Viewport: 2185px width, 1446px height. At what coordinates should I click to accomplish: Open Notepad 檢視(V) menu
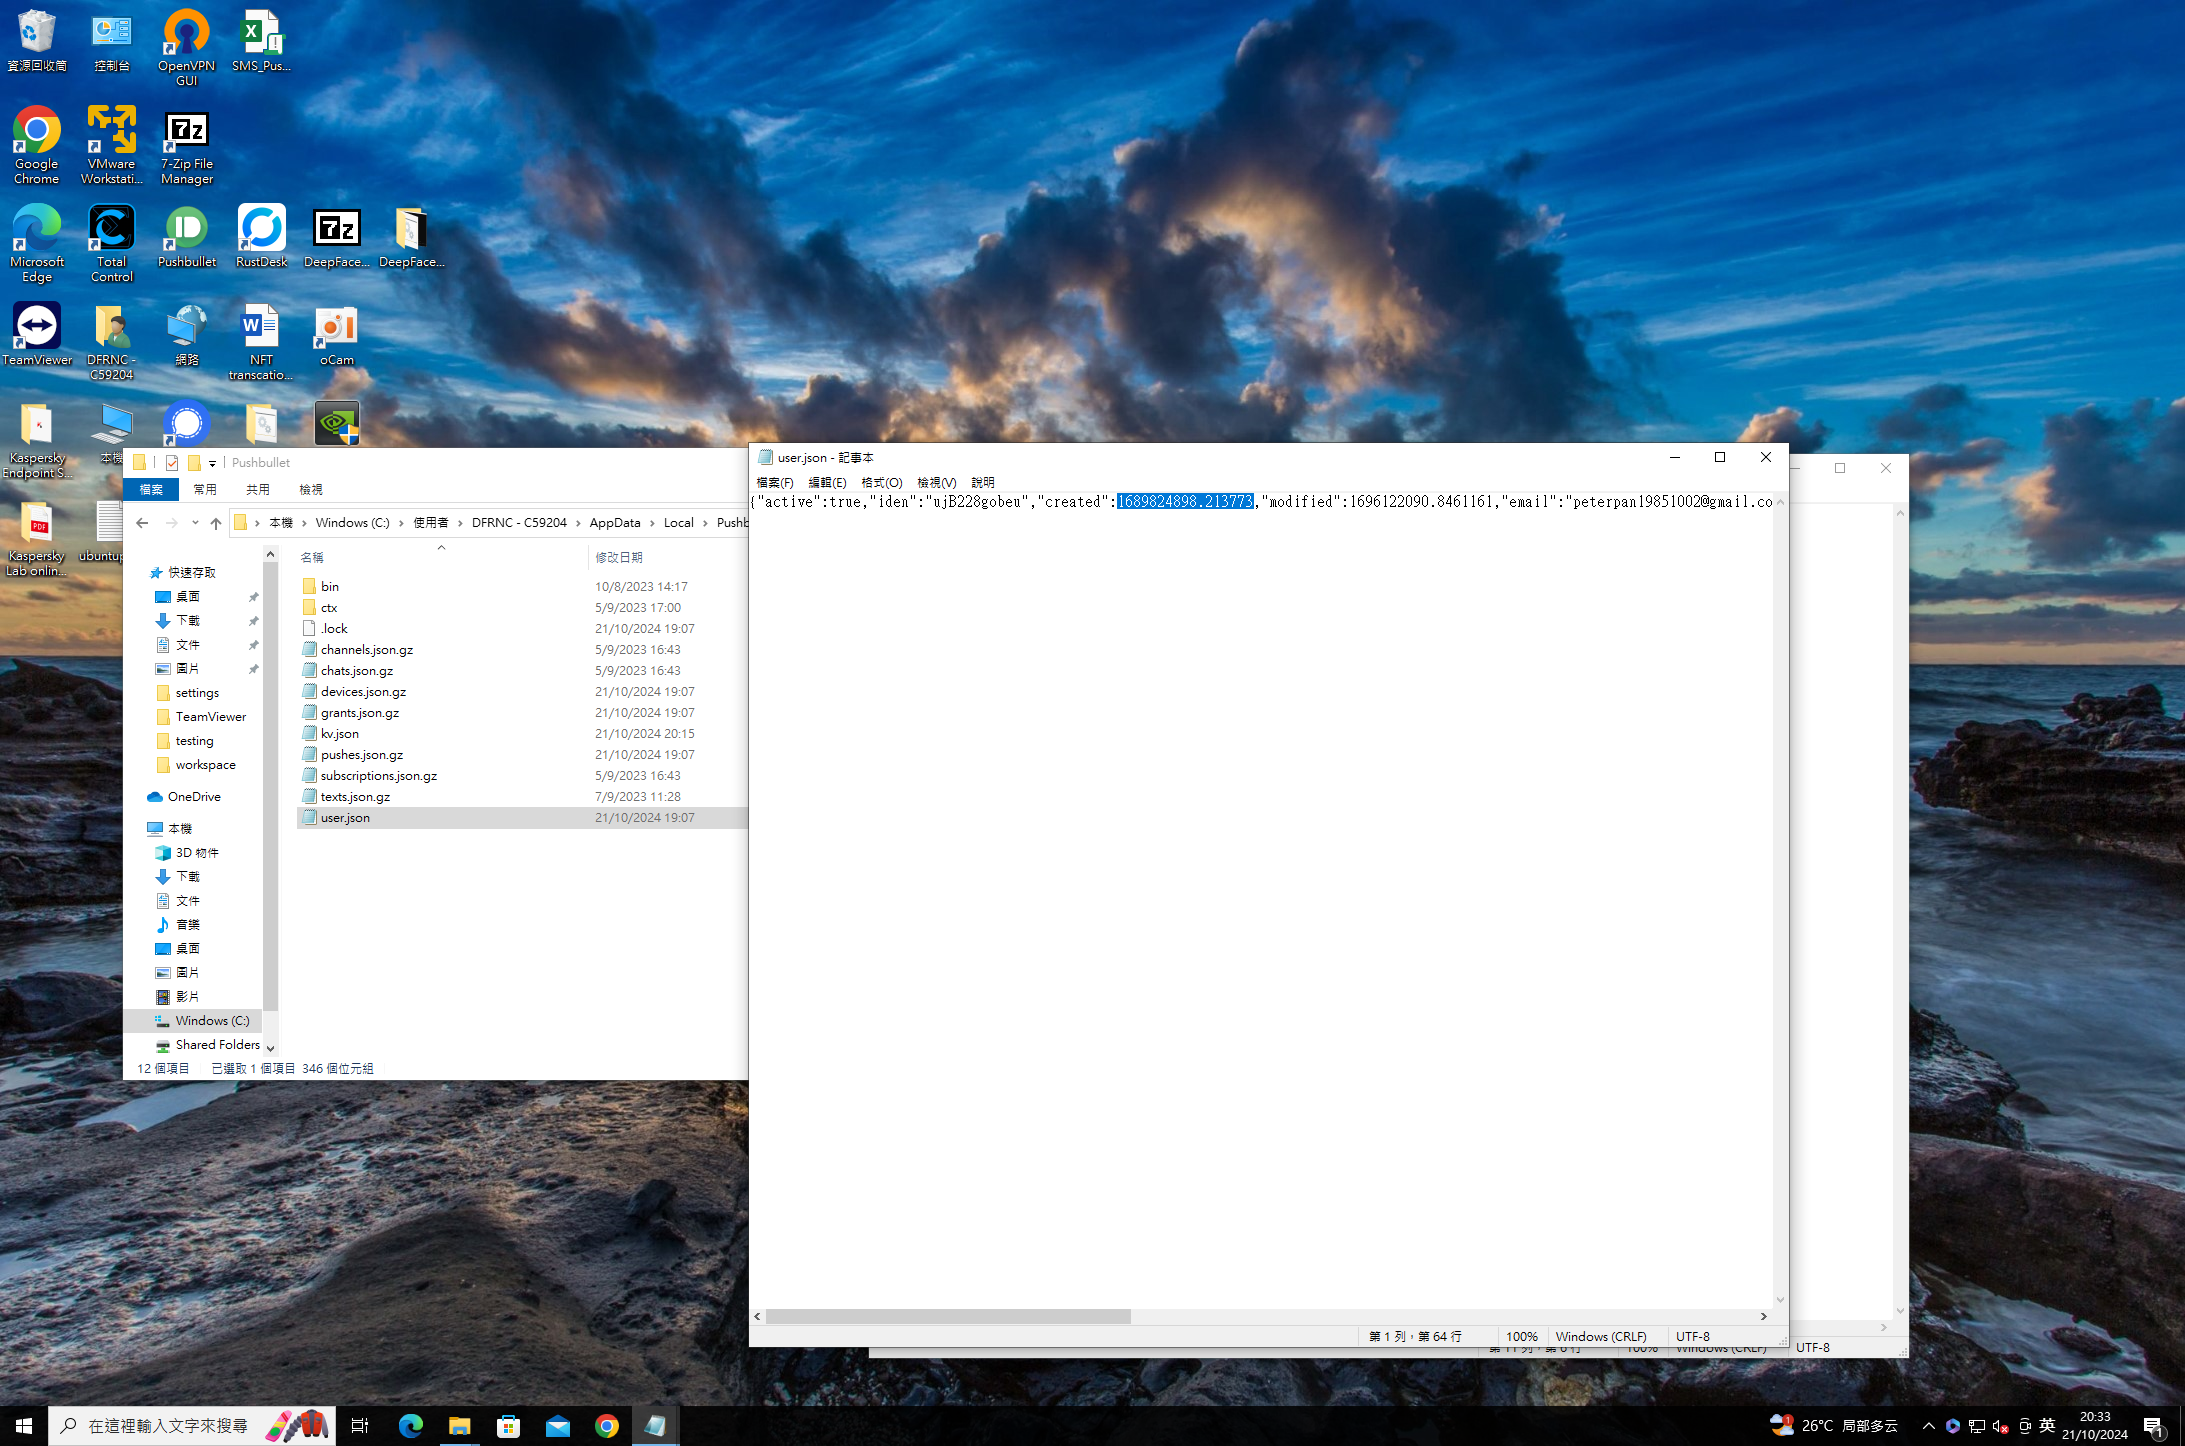tap(937, 482)
